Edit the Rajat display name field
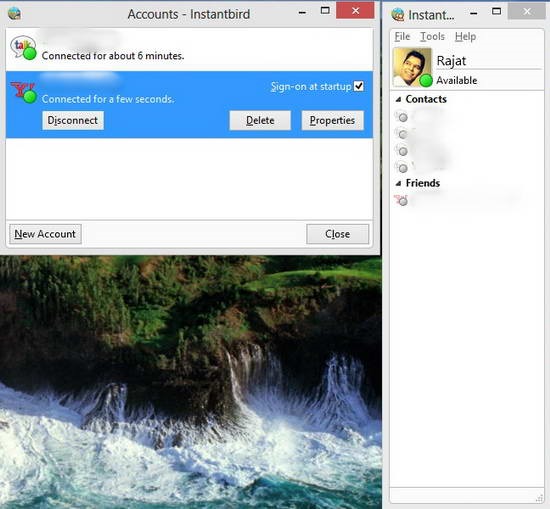Image resolution: width=550 pixels, height=509 pixels. tap(489, 61)
